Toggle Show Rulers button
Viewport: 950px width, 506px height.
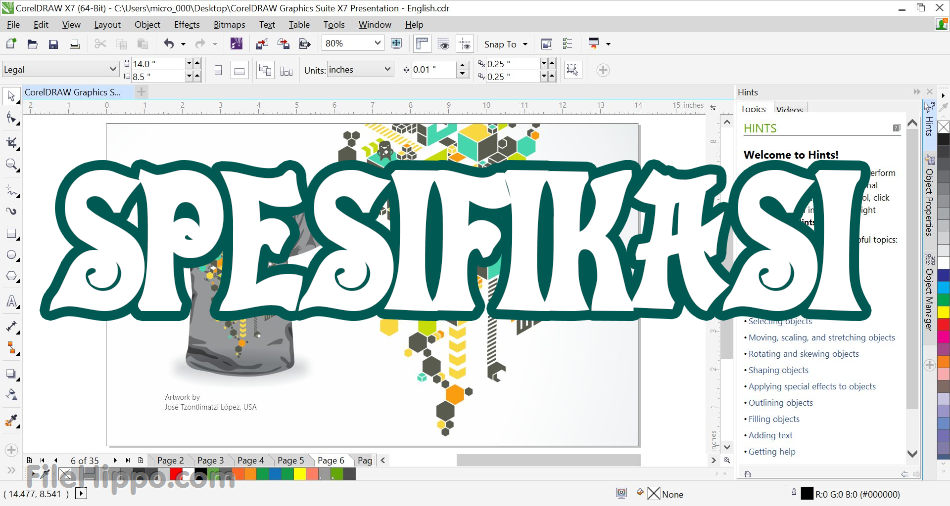click(422, 44)
